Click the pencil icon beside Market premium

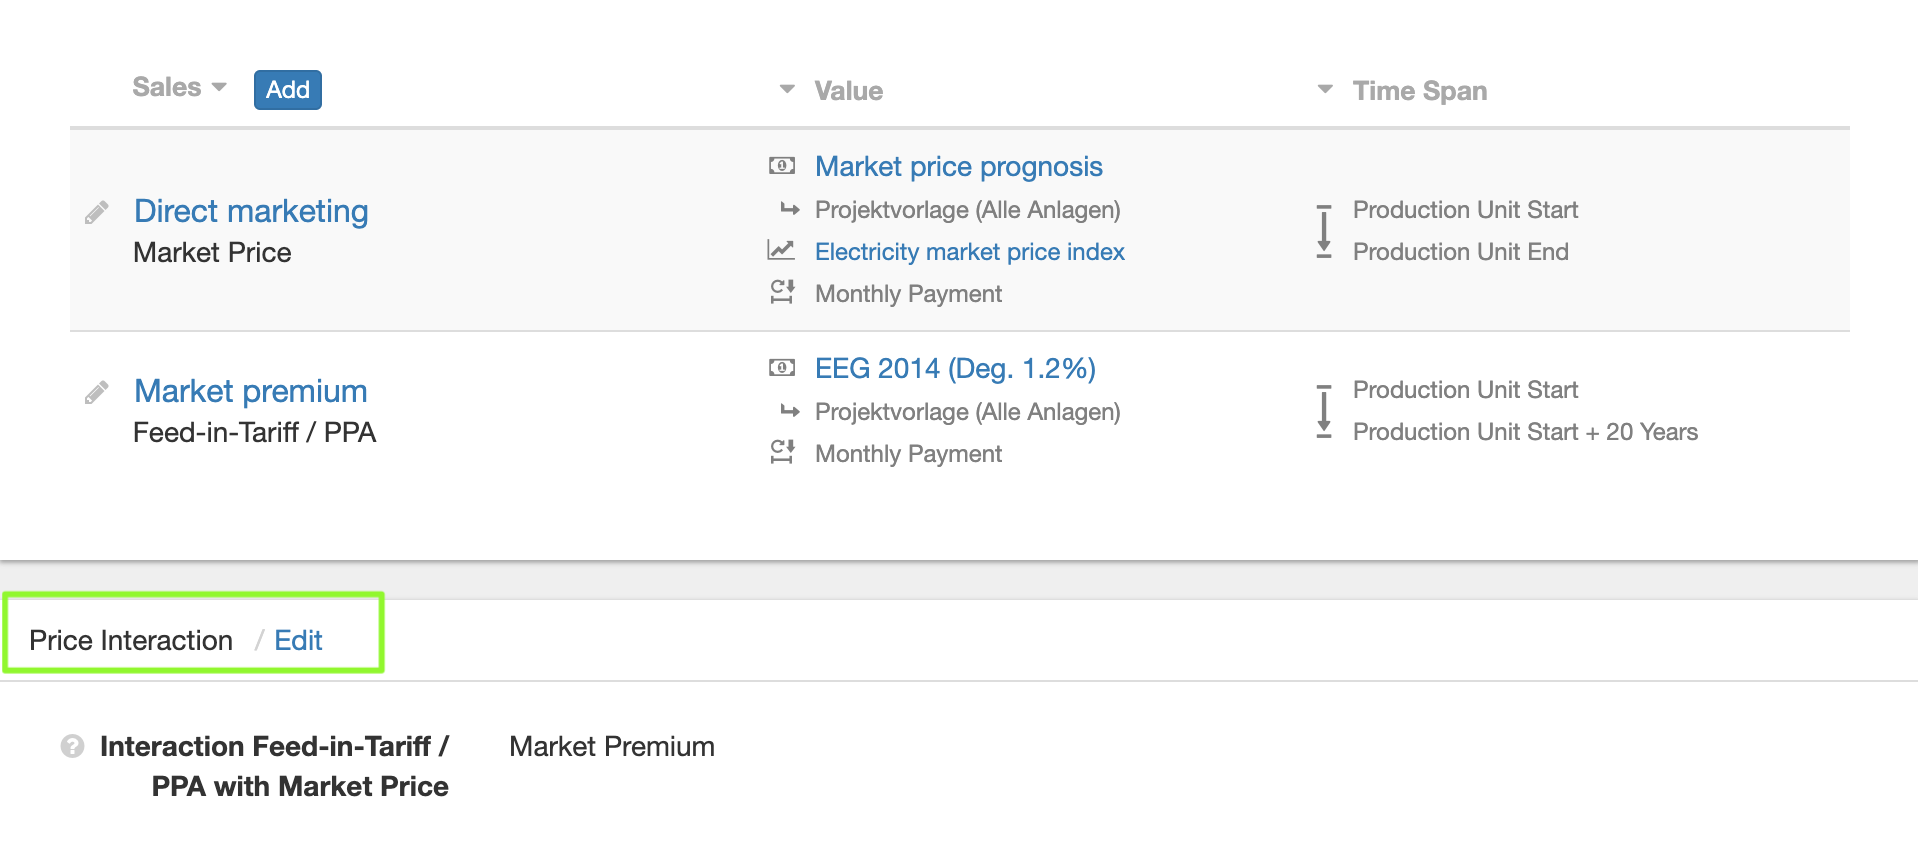point(97,392)
